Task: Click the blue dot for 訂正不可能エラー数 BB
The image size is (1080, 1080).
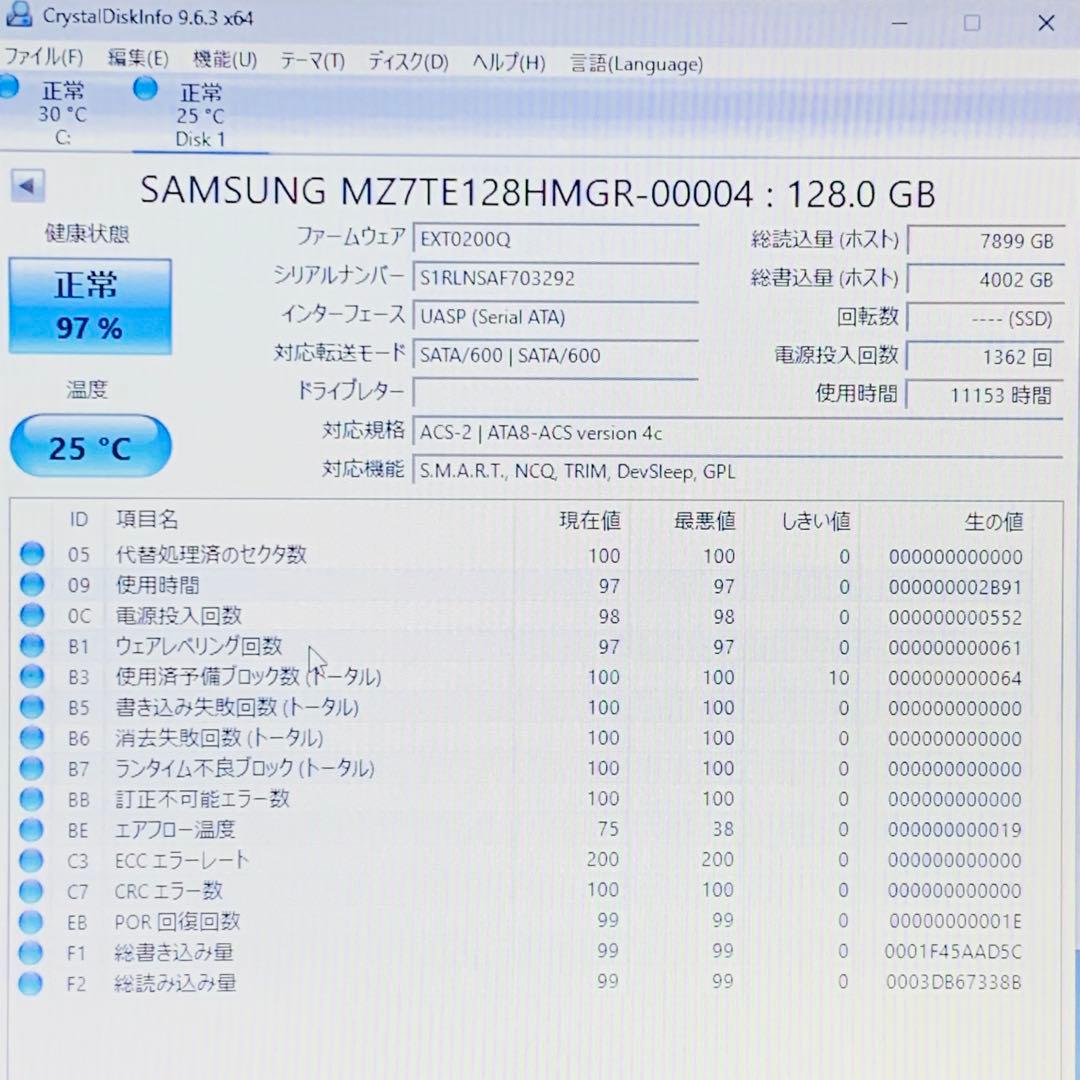Action: pyautogui.click(x=31, y=799)
